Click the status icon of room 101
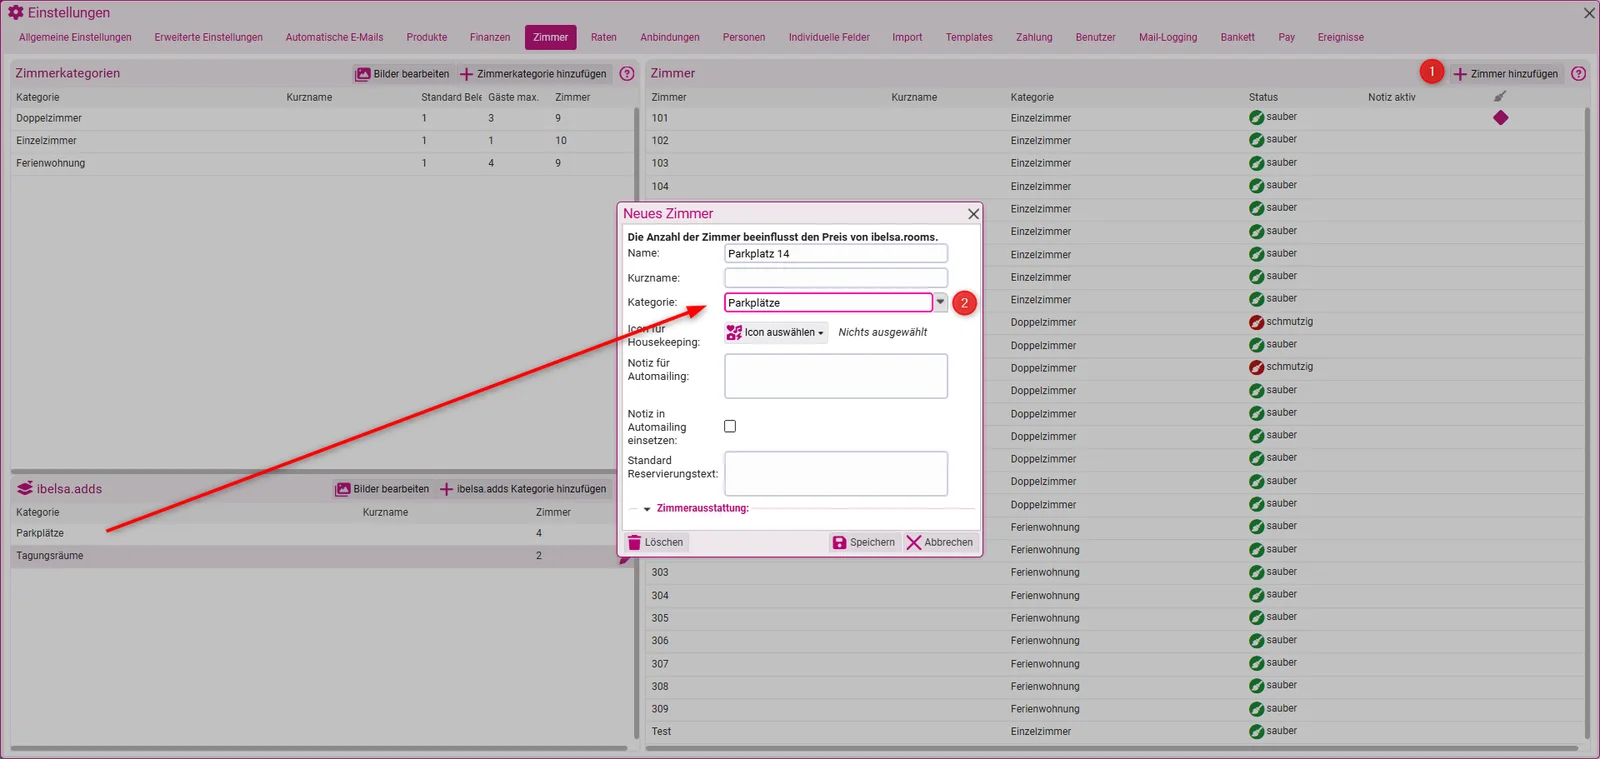1600x759 pixels. [1256, 118]
